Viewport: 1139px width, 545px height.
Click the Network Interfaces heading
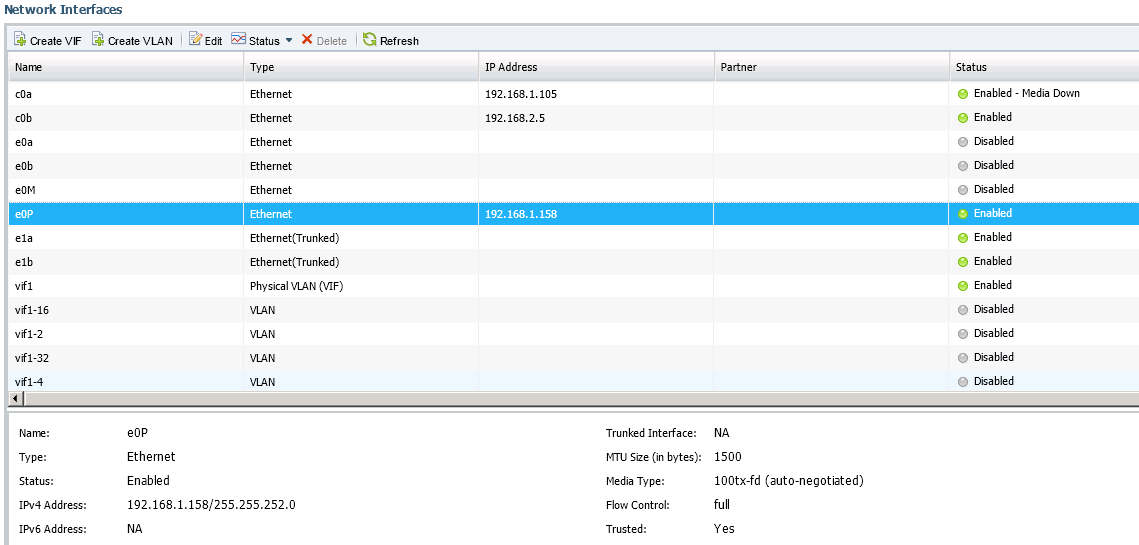63,9
